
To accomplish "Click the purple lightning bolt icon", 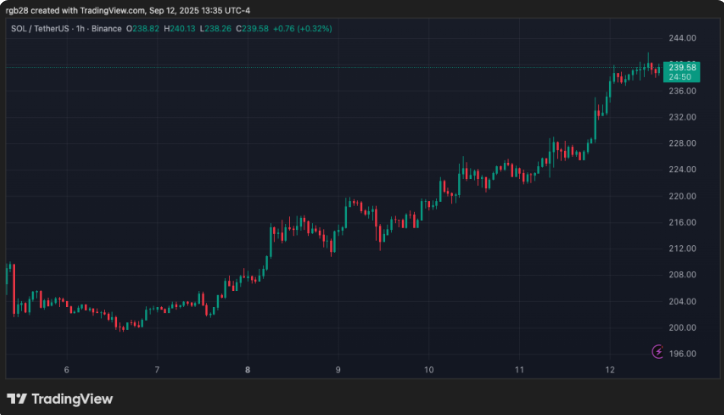I will click(x=657, y=351).
